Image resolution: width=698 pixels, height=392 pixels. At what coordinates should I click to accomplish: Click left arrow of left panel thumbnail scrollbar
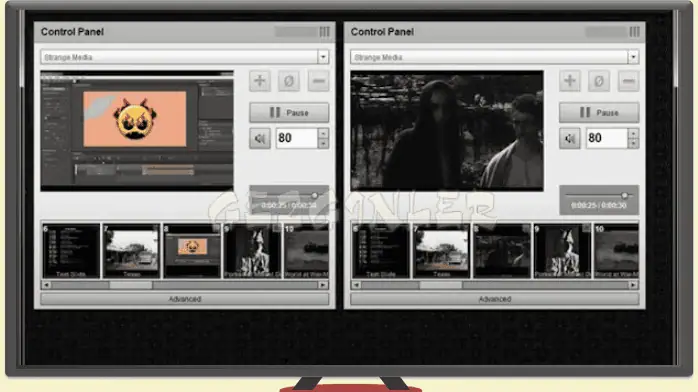[46, 285]
